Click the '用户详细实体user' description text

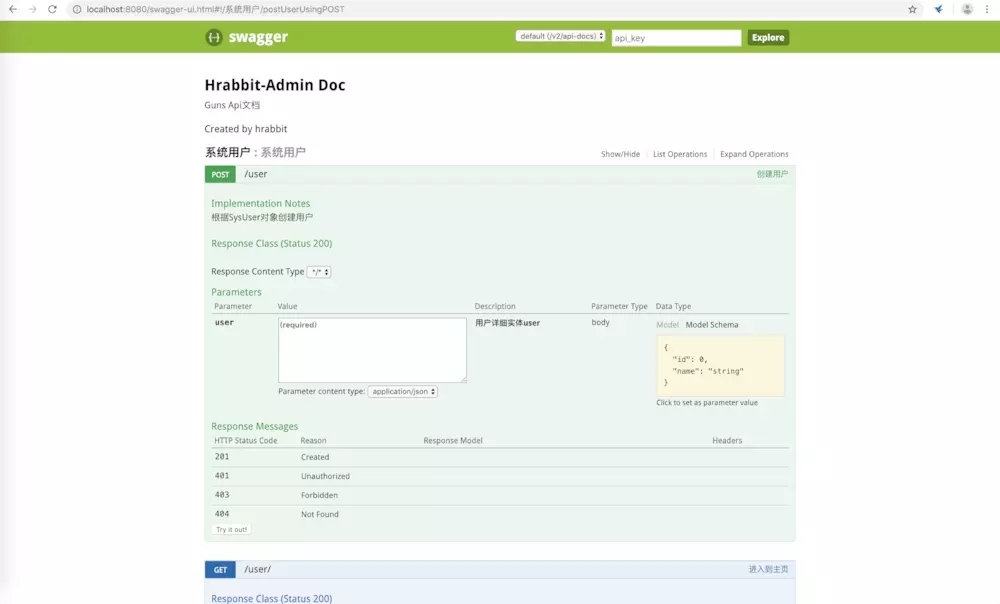[x=508, y=323]
